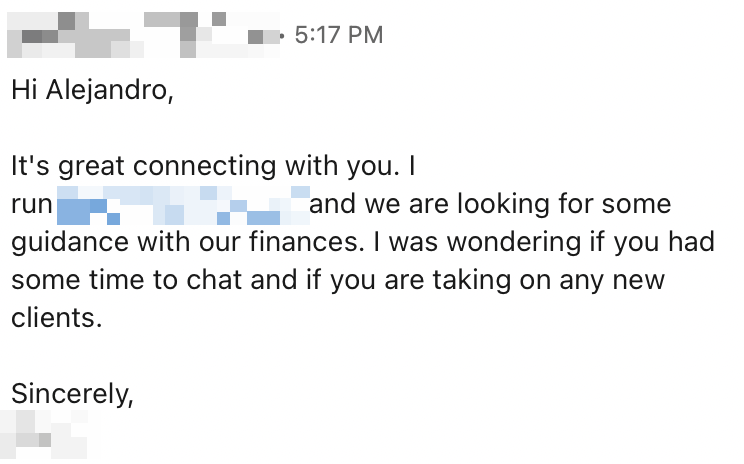Click the 5:17 PM timestamp
744x464 pixels.
[x=338, y=35]
